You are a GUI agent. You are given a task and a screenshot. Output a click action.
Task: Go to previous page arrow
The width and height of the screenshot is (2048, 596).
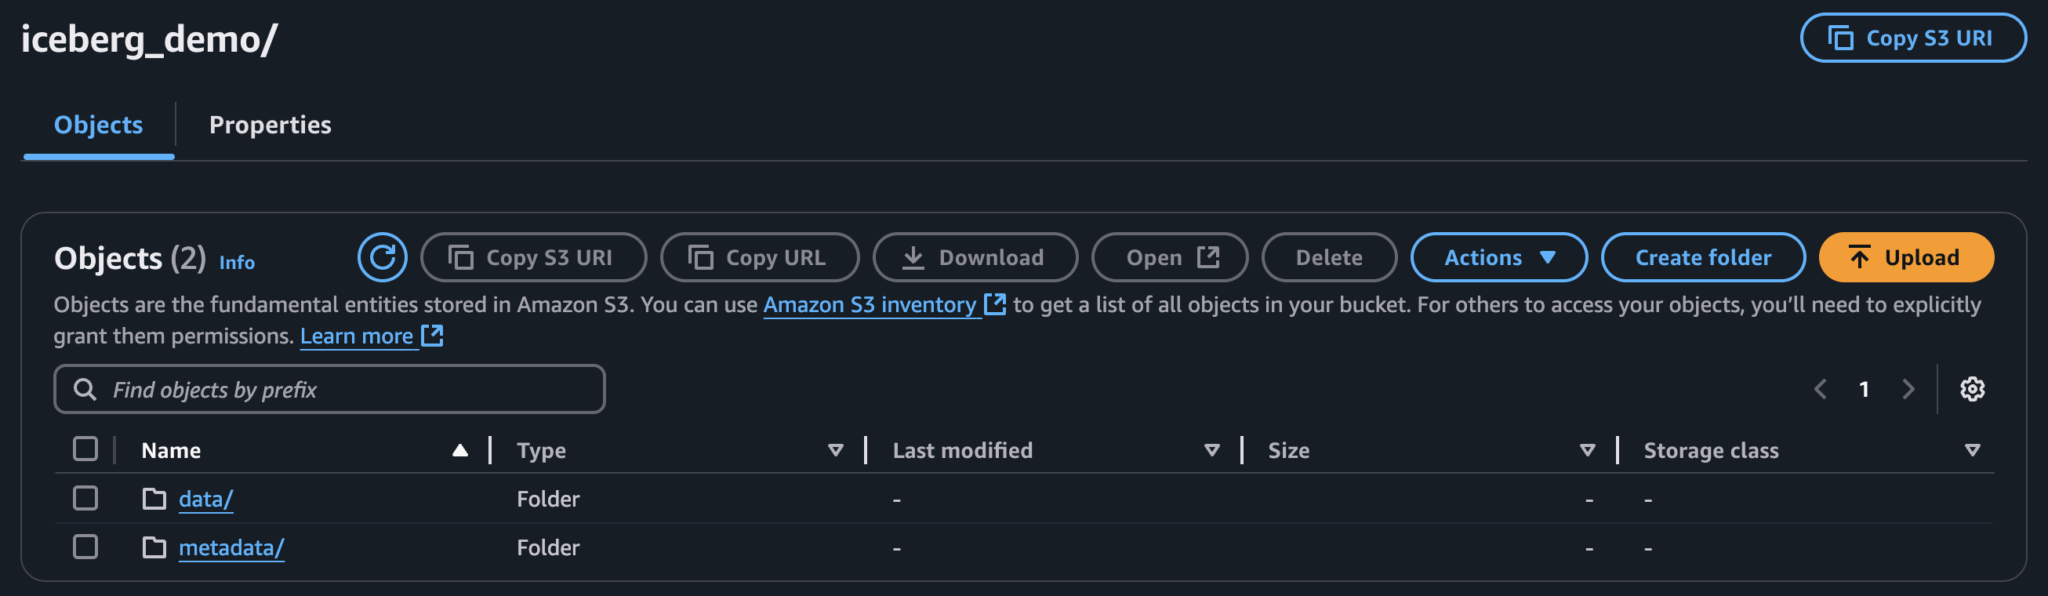[x=1821, y=389]
